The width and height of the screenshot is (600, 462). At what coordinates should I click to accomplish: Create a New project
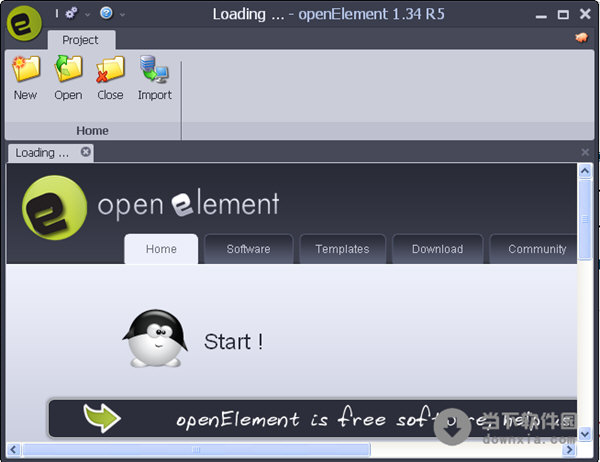pos(26,78)
